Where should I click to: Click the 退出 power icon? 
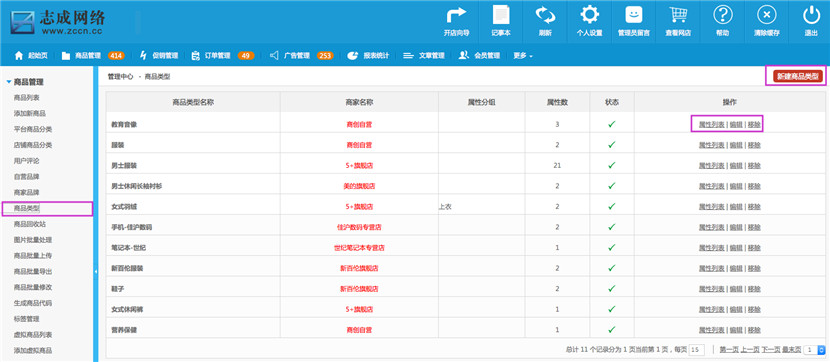[x=811, y=15]
